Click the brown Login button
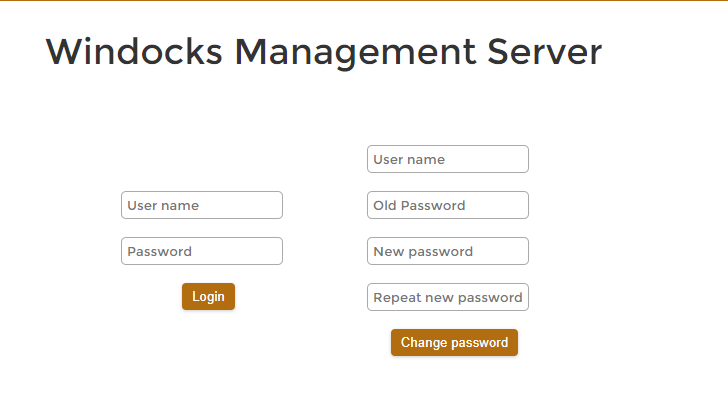The height and width of the screenshot is (416, 728). (x=208, y=296)
